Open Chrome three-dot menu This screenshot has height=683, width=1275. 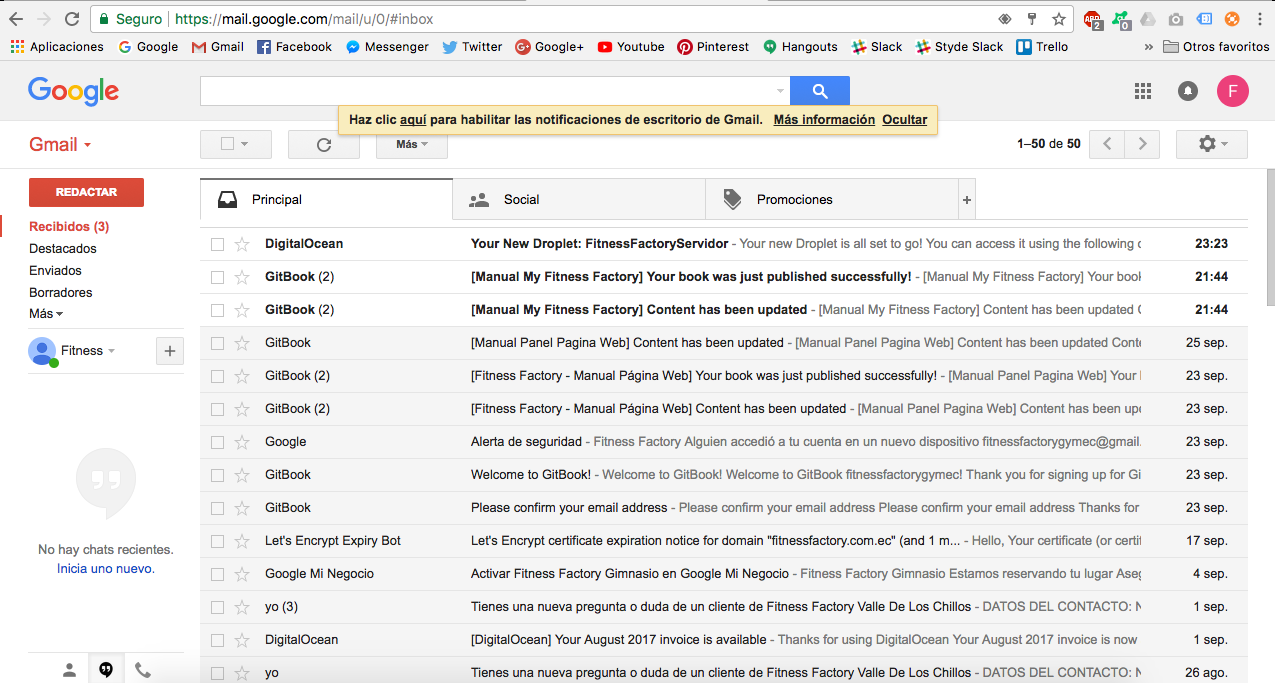tap(1261, 19)
